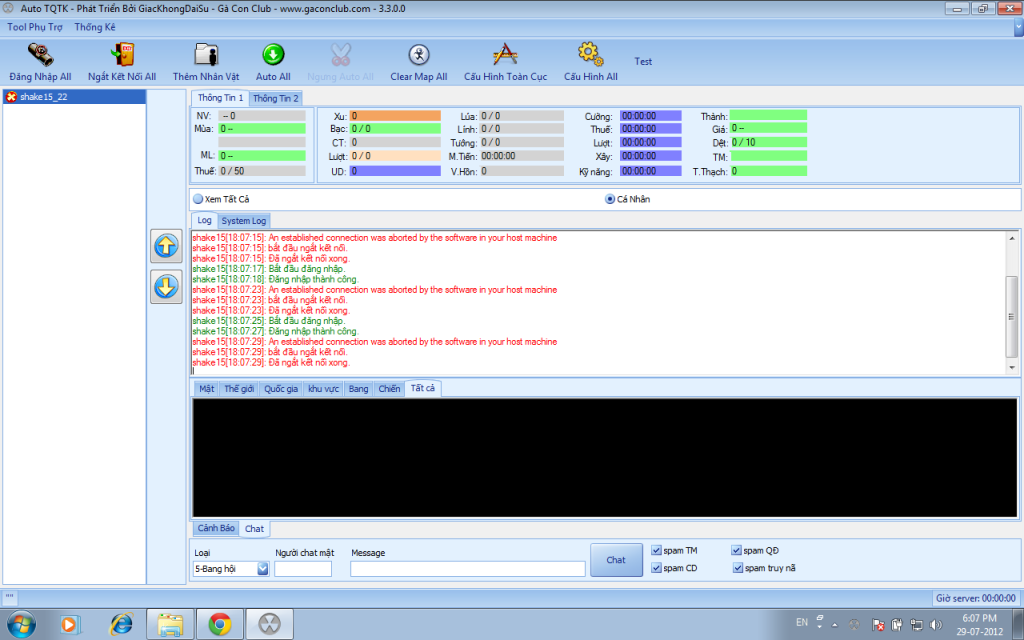Click the red error icon beside shake15_22

[11, 97]
